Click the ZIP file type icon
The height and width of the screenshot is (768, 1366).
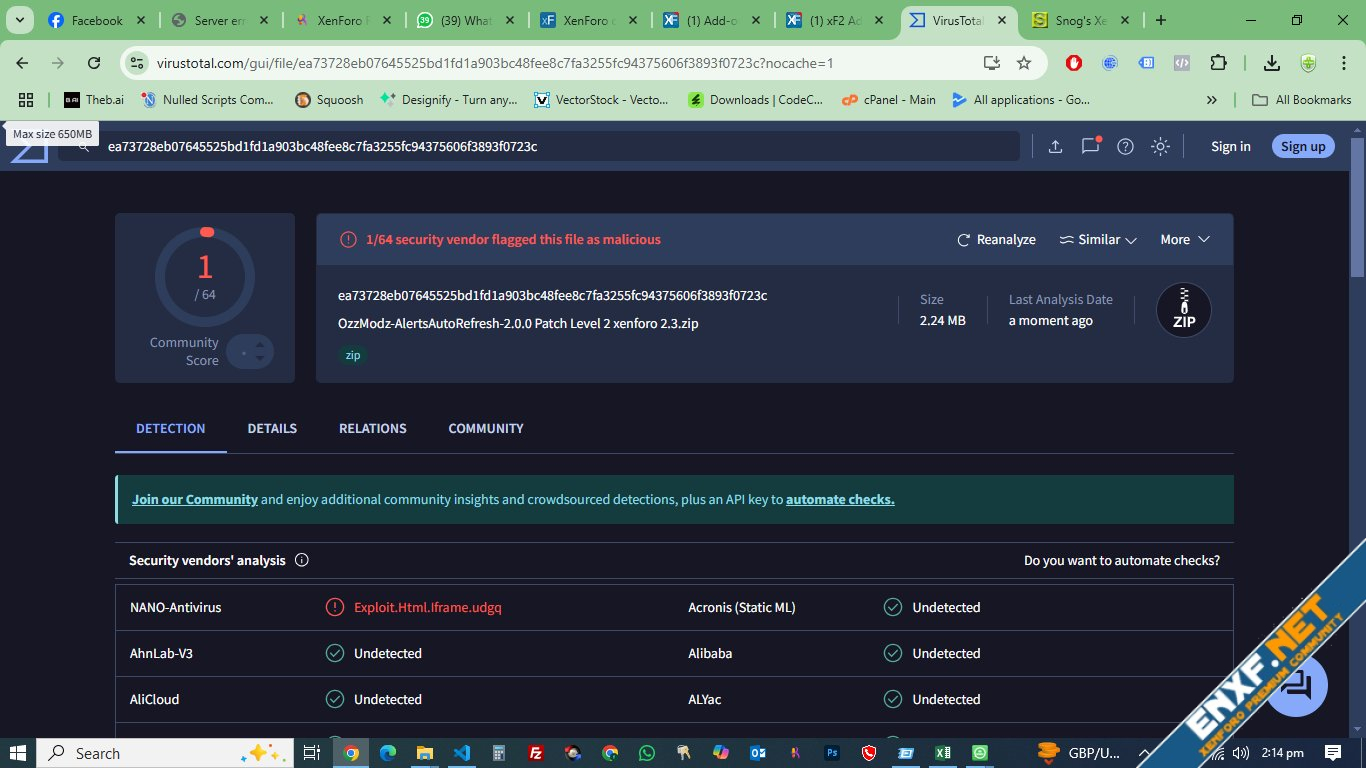pyautogui.click(x=1183, y=310)
